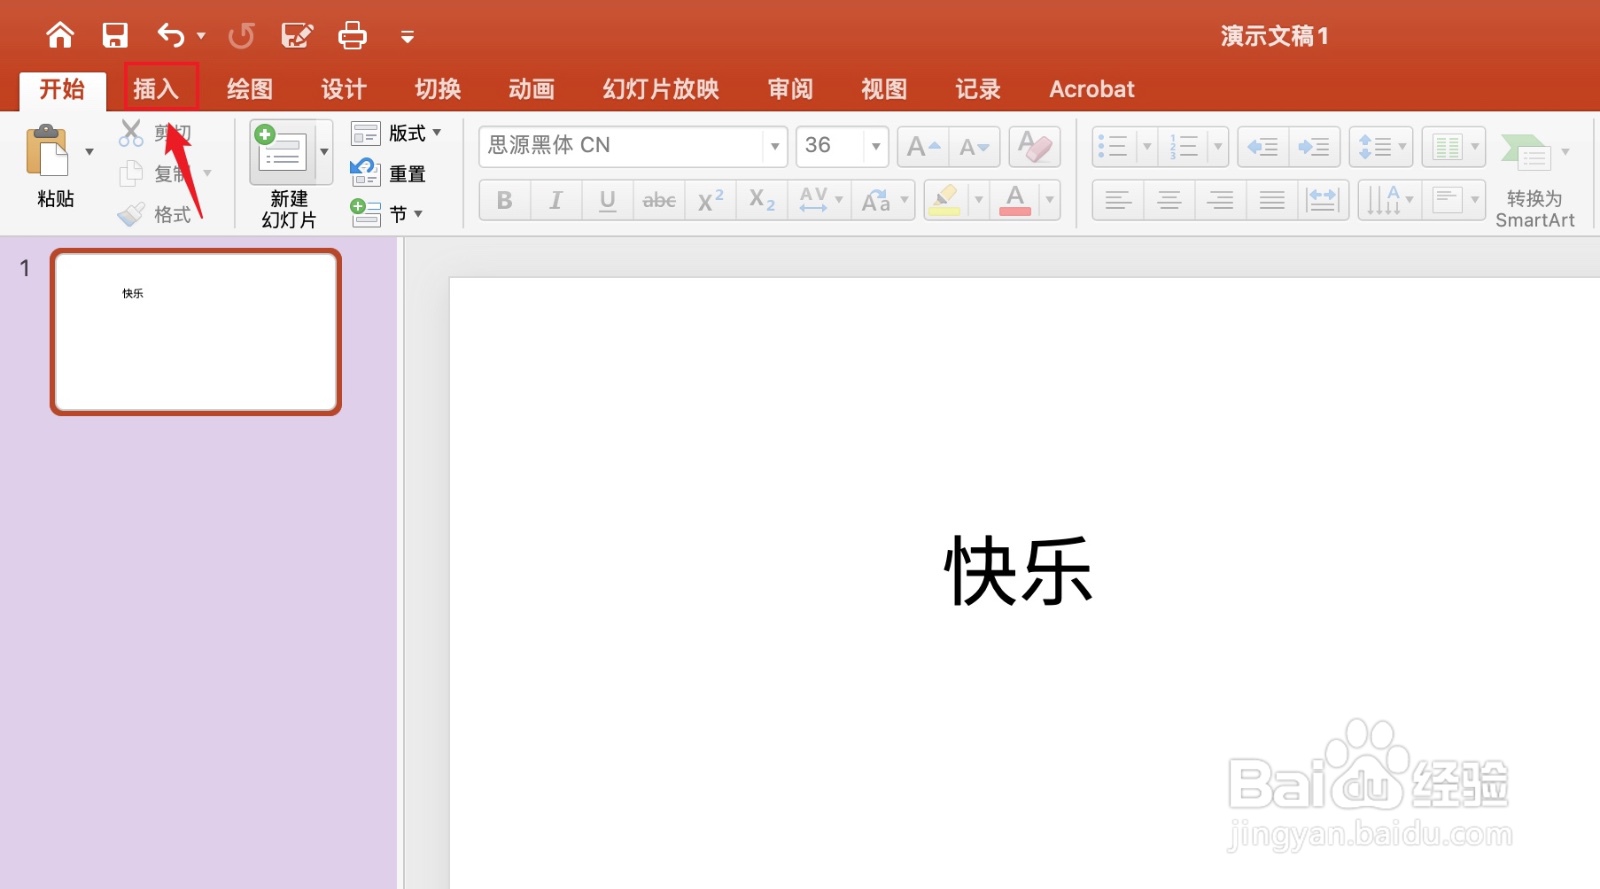Open the 幻灯片放映 slide show tab
The width and height of the screenshot is (1600, 889).
click(x=661, y=89)
